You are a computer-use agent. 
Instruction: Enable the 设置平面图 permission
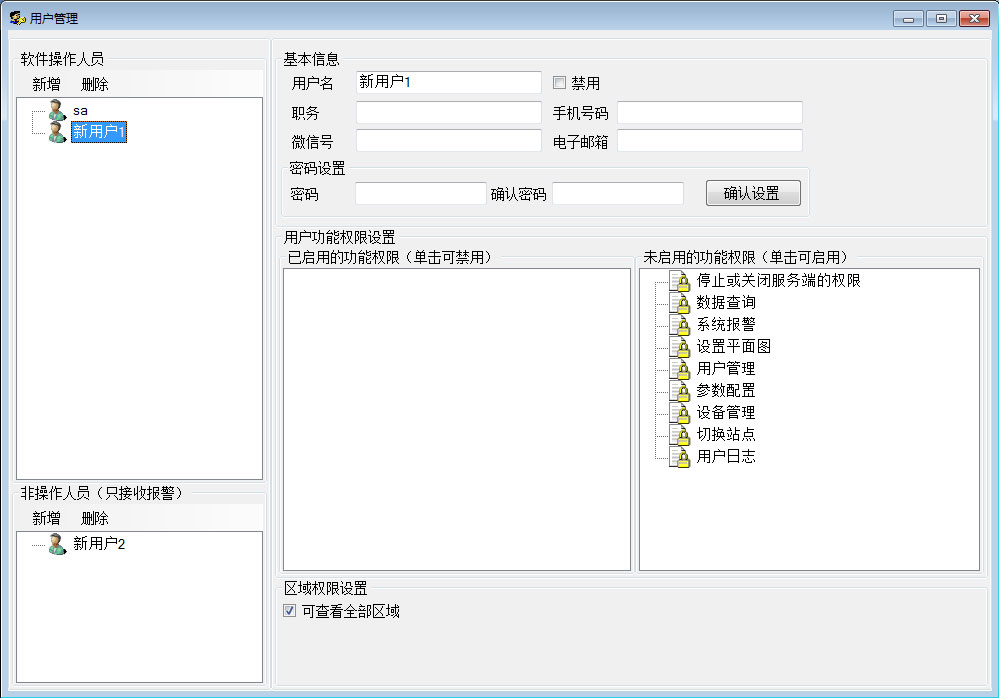tap(733, 346)
